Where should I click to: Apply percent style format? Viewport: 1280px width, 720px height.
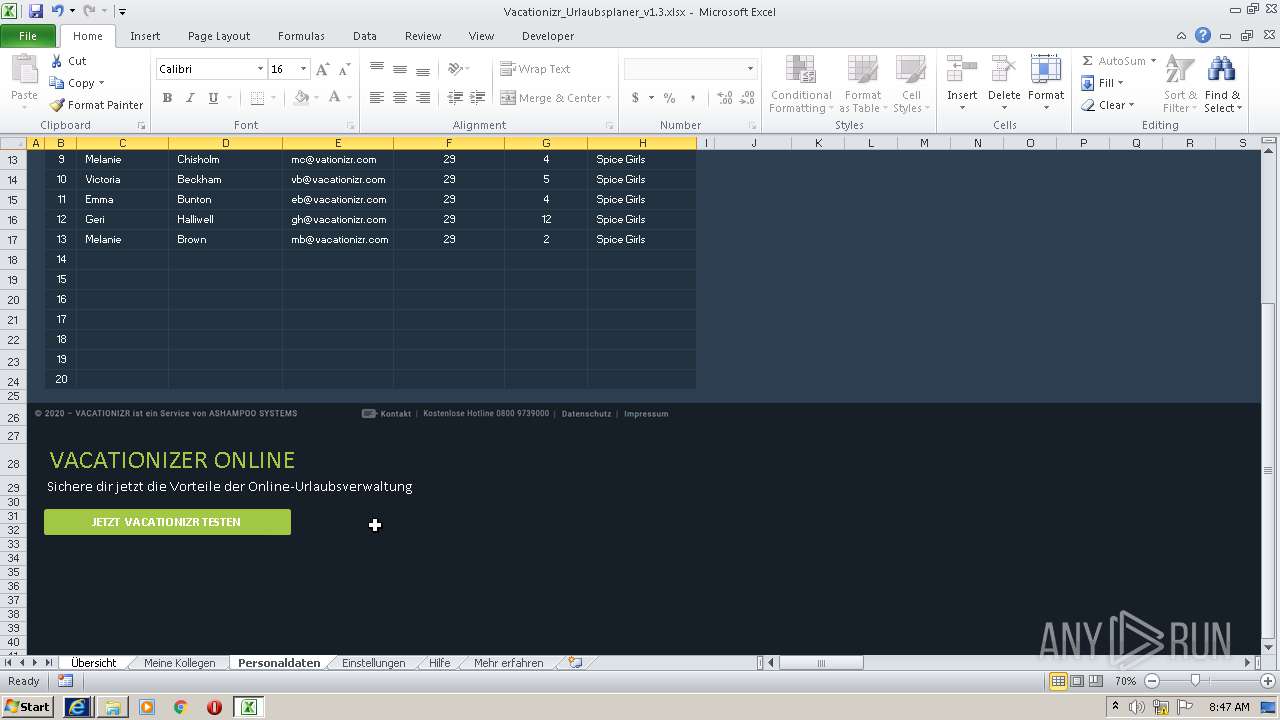tap(669, 98)
